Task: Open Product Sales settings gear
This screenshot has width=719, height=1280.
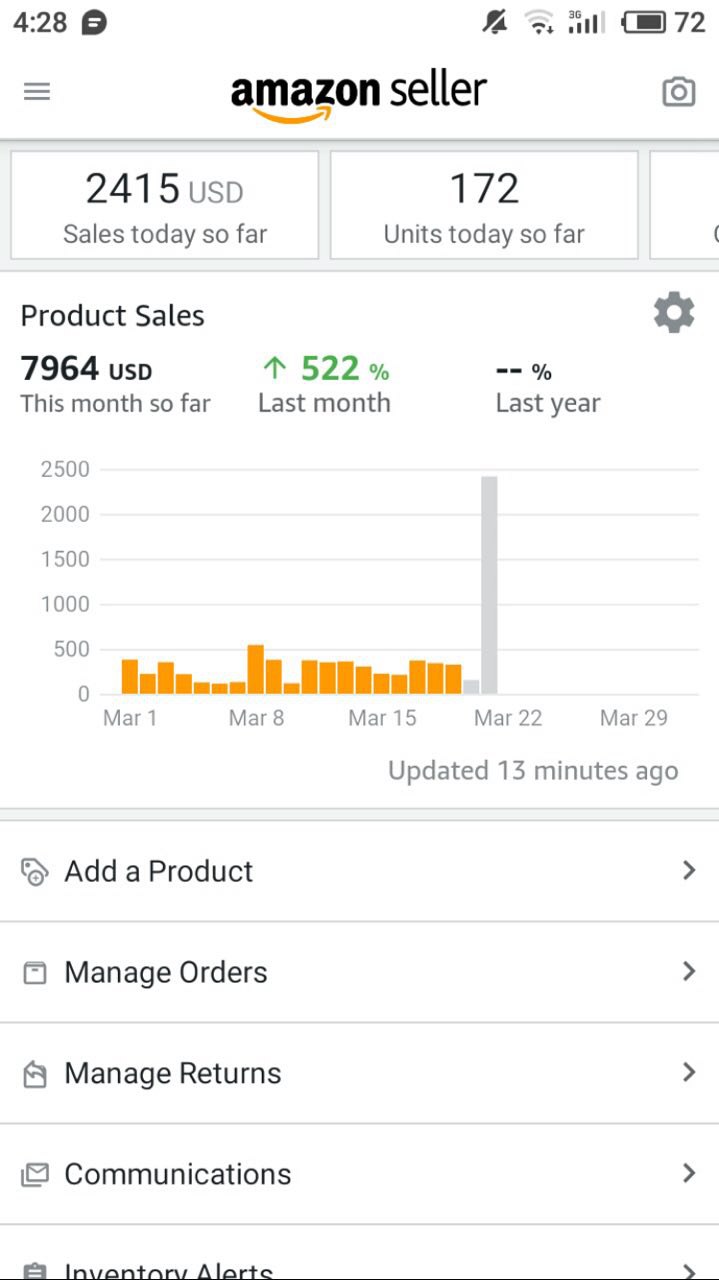Action: point(674,313)
